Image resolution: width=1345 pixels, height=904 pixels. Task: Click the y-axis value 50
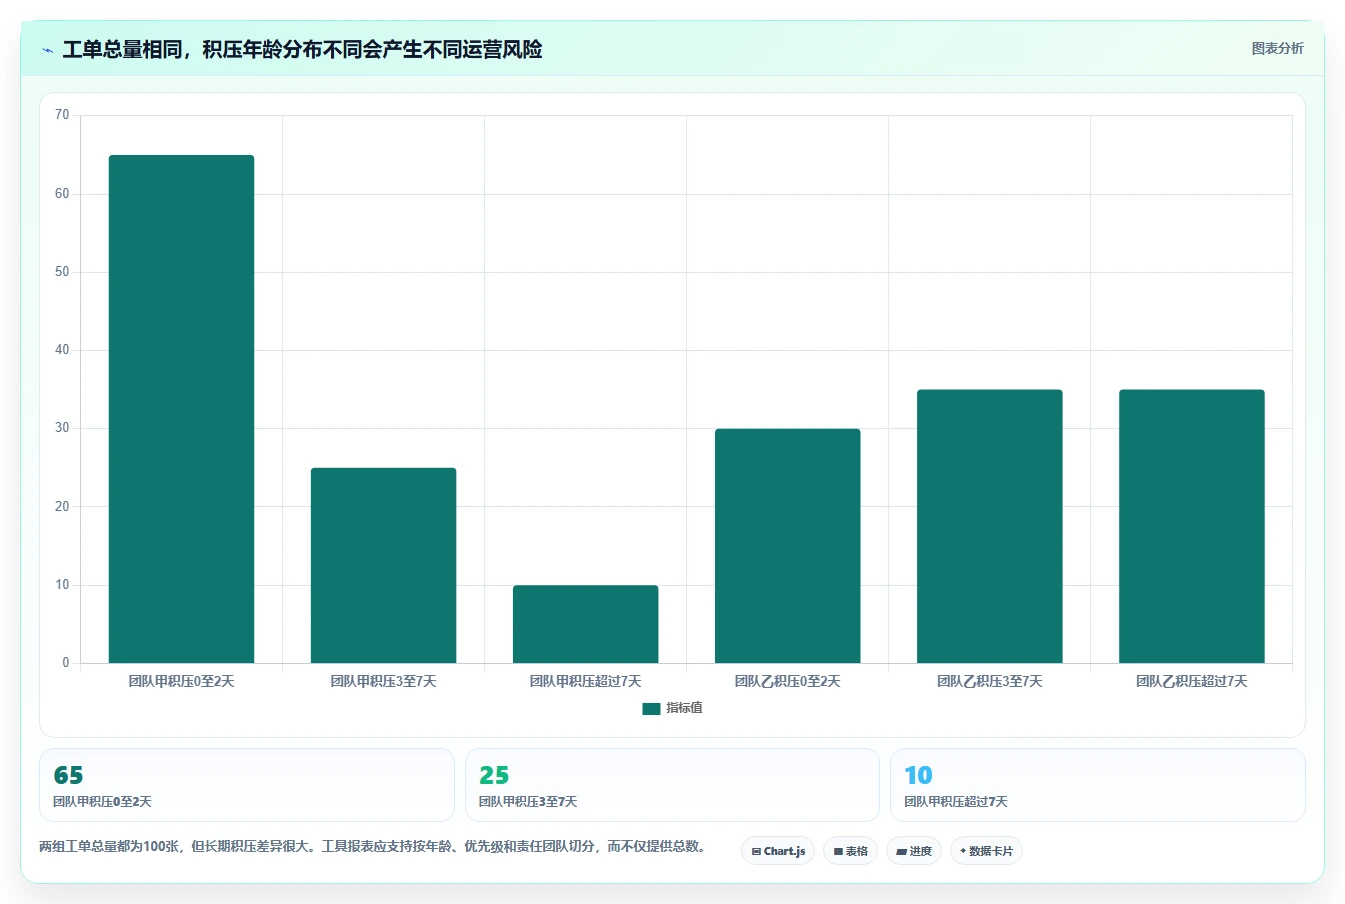pos(62,272)
